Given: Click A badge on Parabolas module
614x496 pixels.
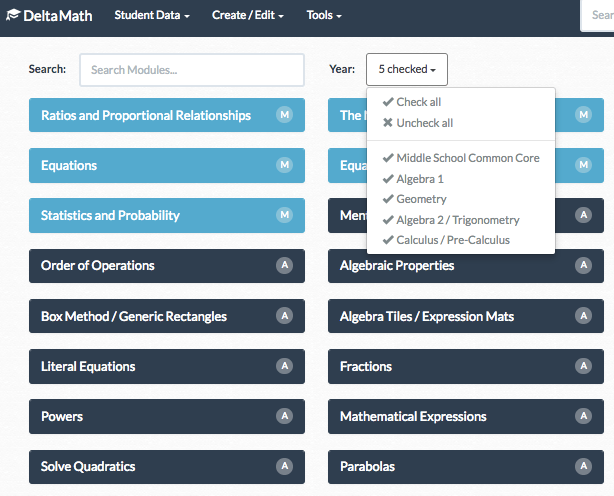Looking at the screenshot, I should (x=583, y=466).
